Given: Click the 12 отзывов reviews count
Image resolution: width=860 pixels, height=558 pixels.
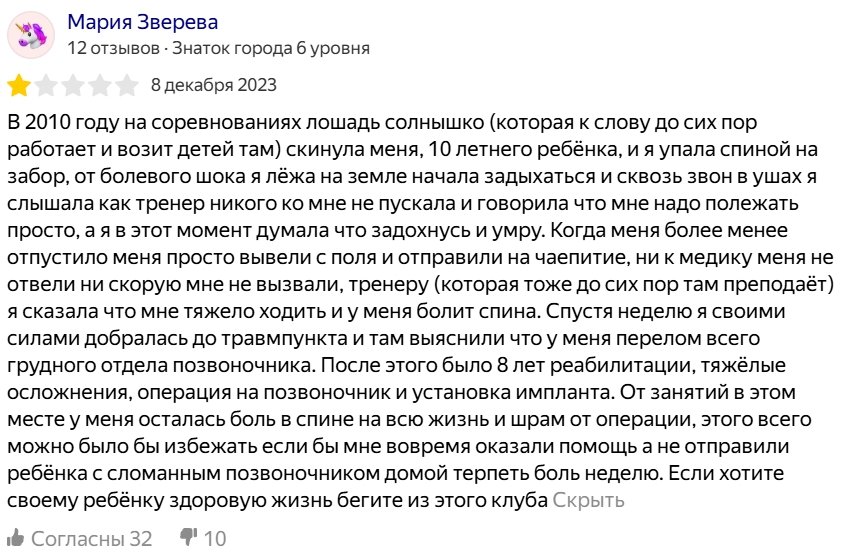Looking at the screenshot, I should click(x=114, y=47).
